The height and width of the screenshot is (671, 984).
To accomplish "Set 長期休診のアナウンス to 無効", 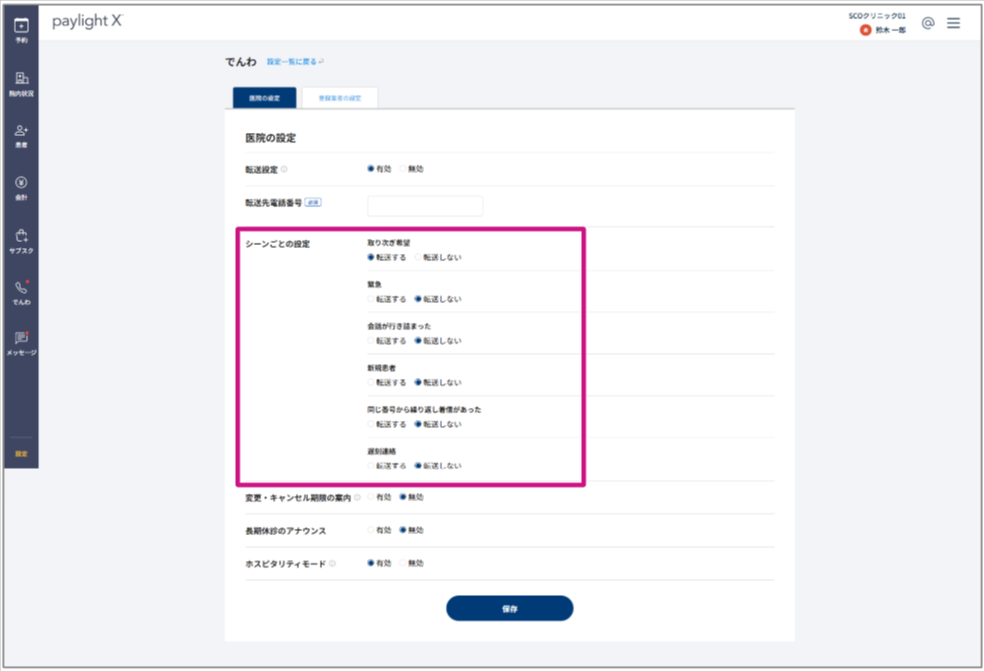I will (403, 530).
